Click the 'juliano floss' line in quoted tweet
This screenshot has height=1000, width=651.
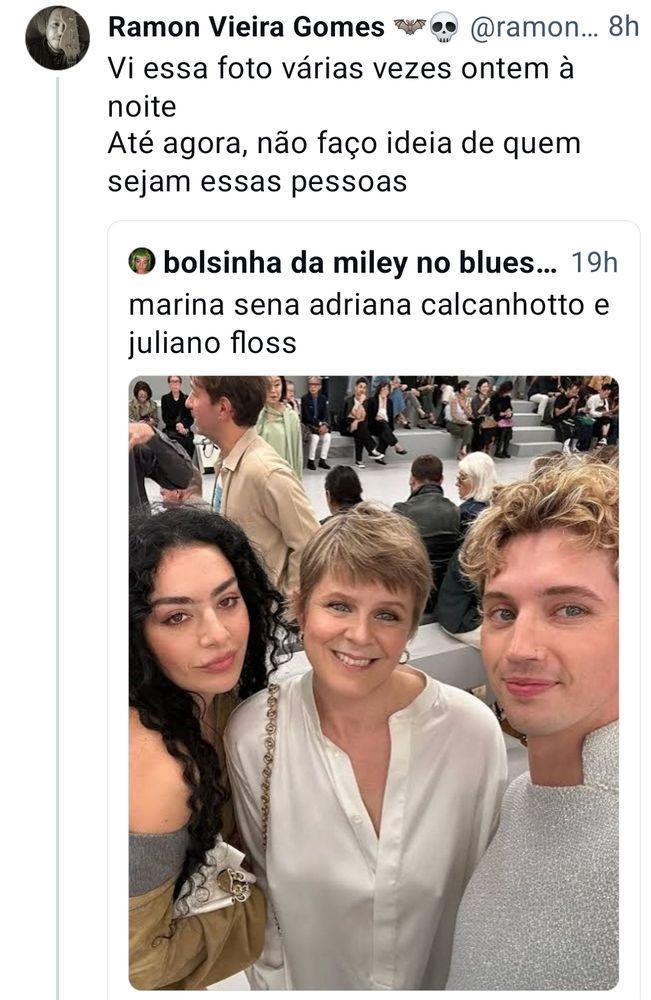coord(212,343)
